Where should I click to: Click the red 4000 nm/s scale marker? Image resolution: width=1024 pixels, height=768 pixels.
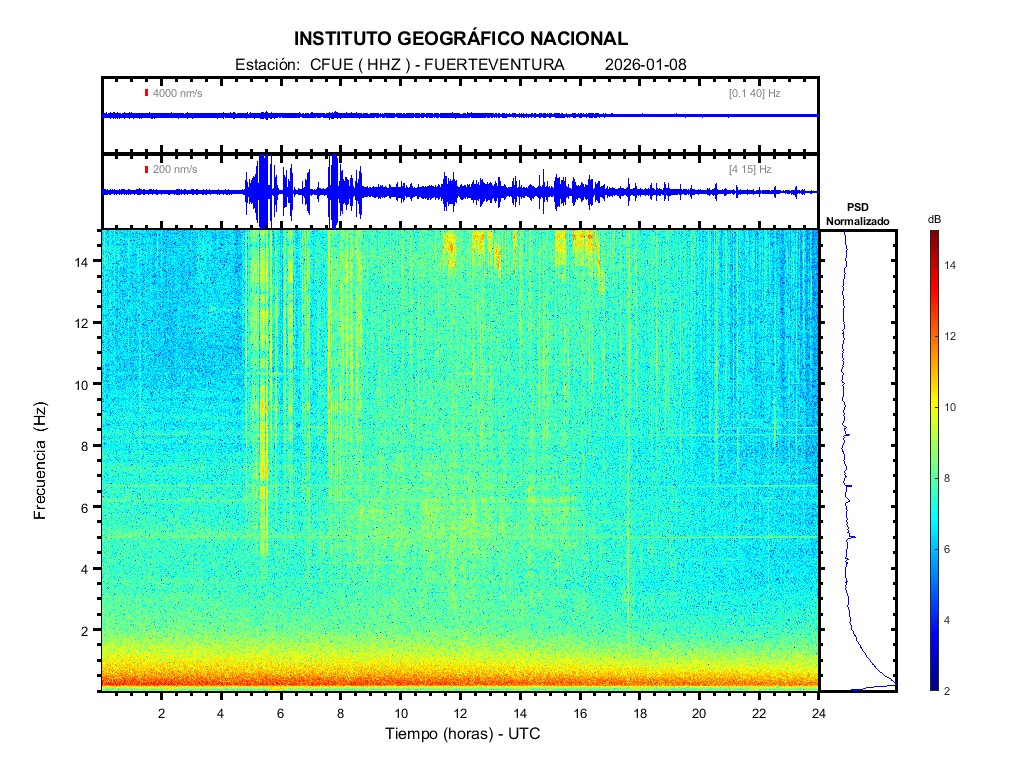pos(147,93)
